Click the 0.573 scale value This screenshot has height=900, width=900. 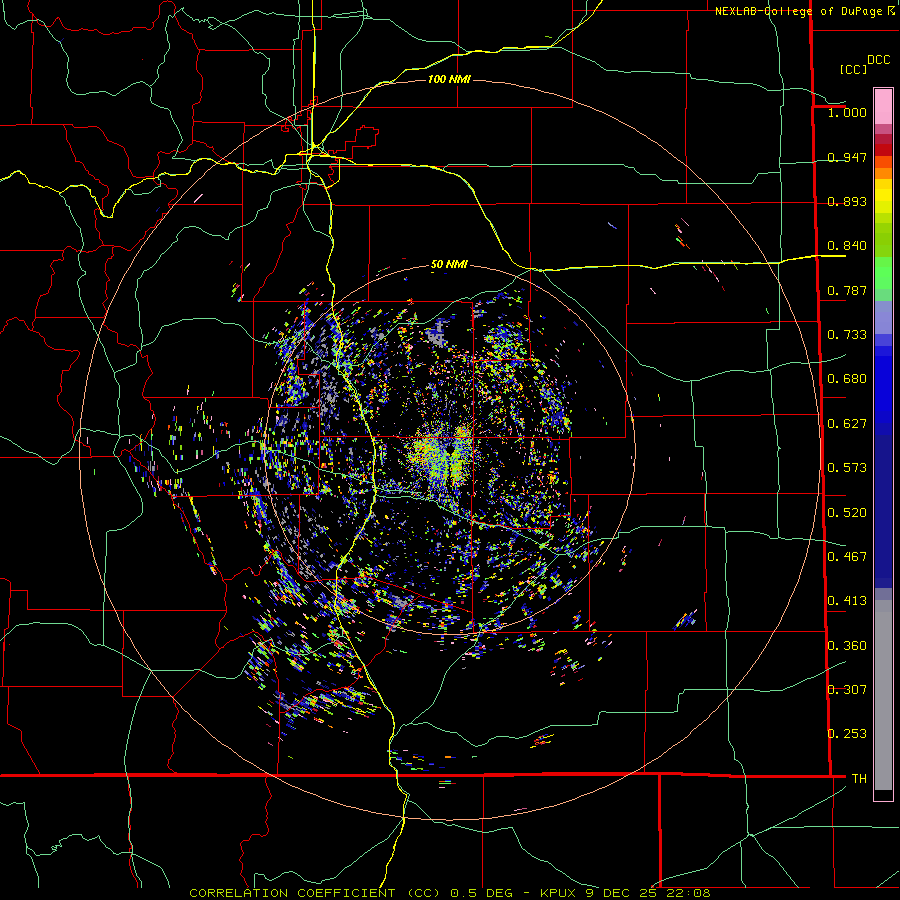(847, 467)
